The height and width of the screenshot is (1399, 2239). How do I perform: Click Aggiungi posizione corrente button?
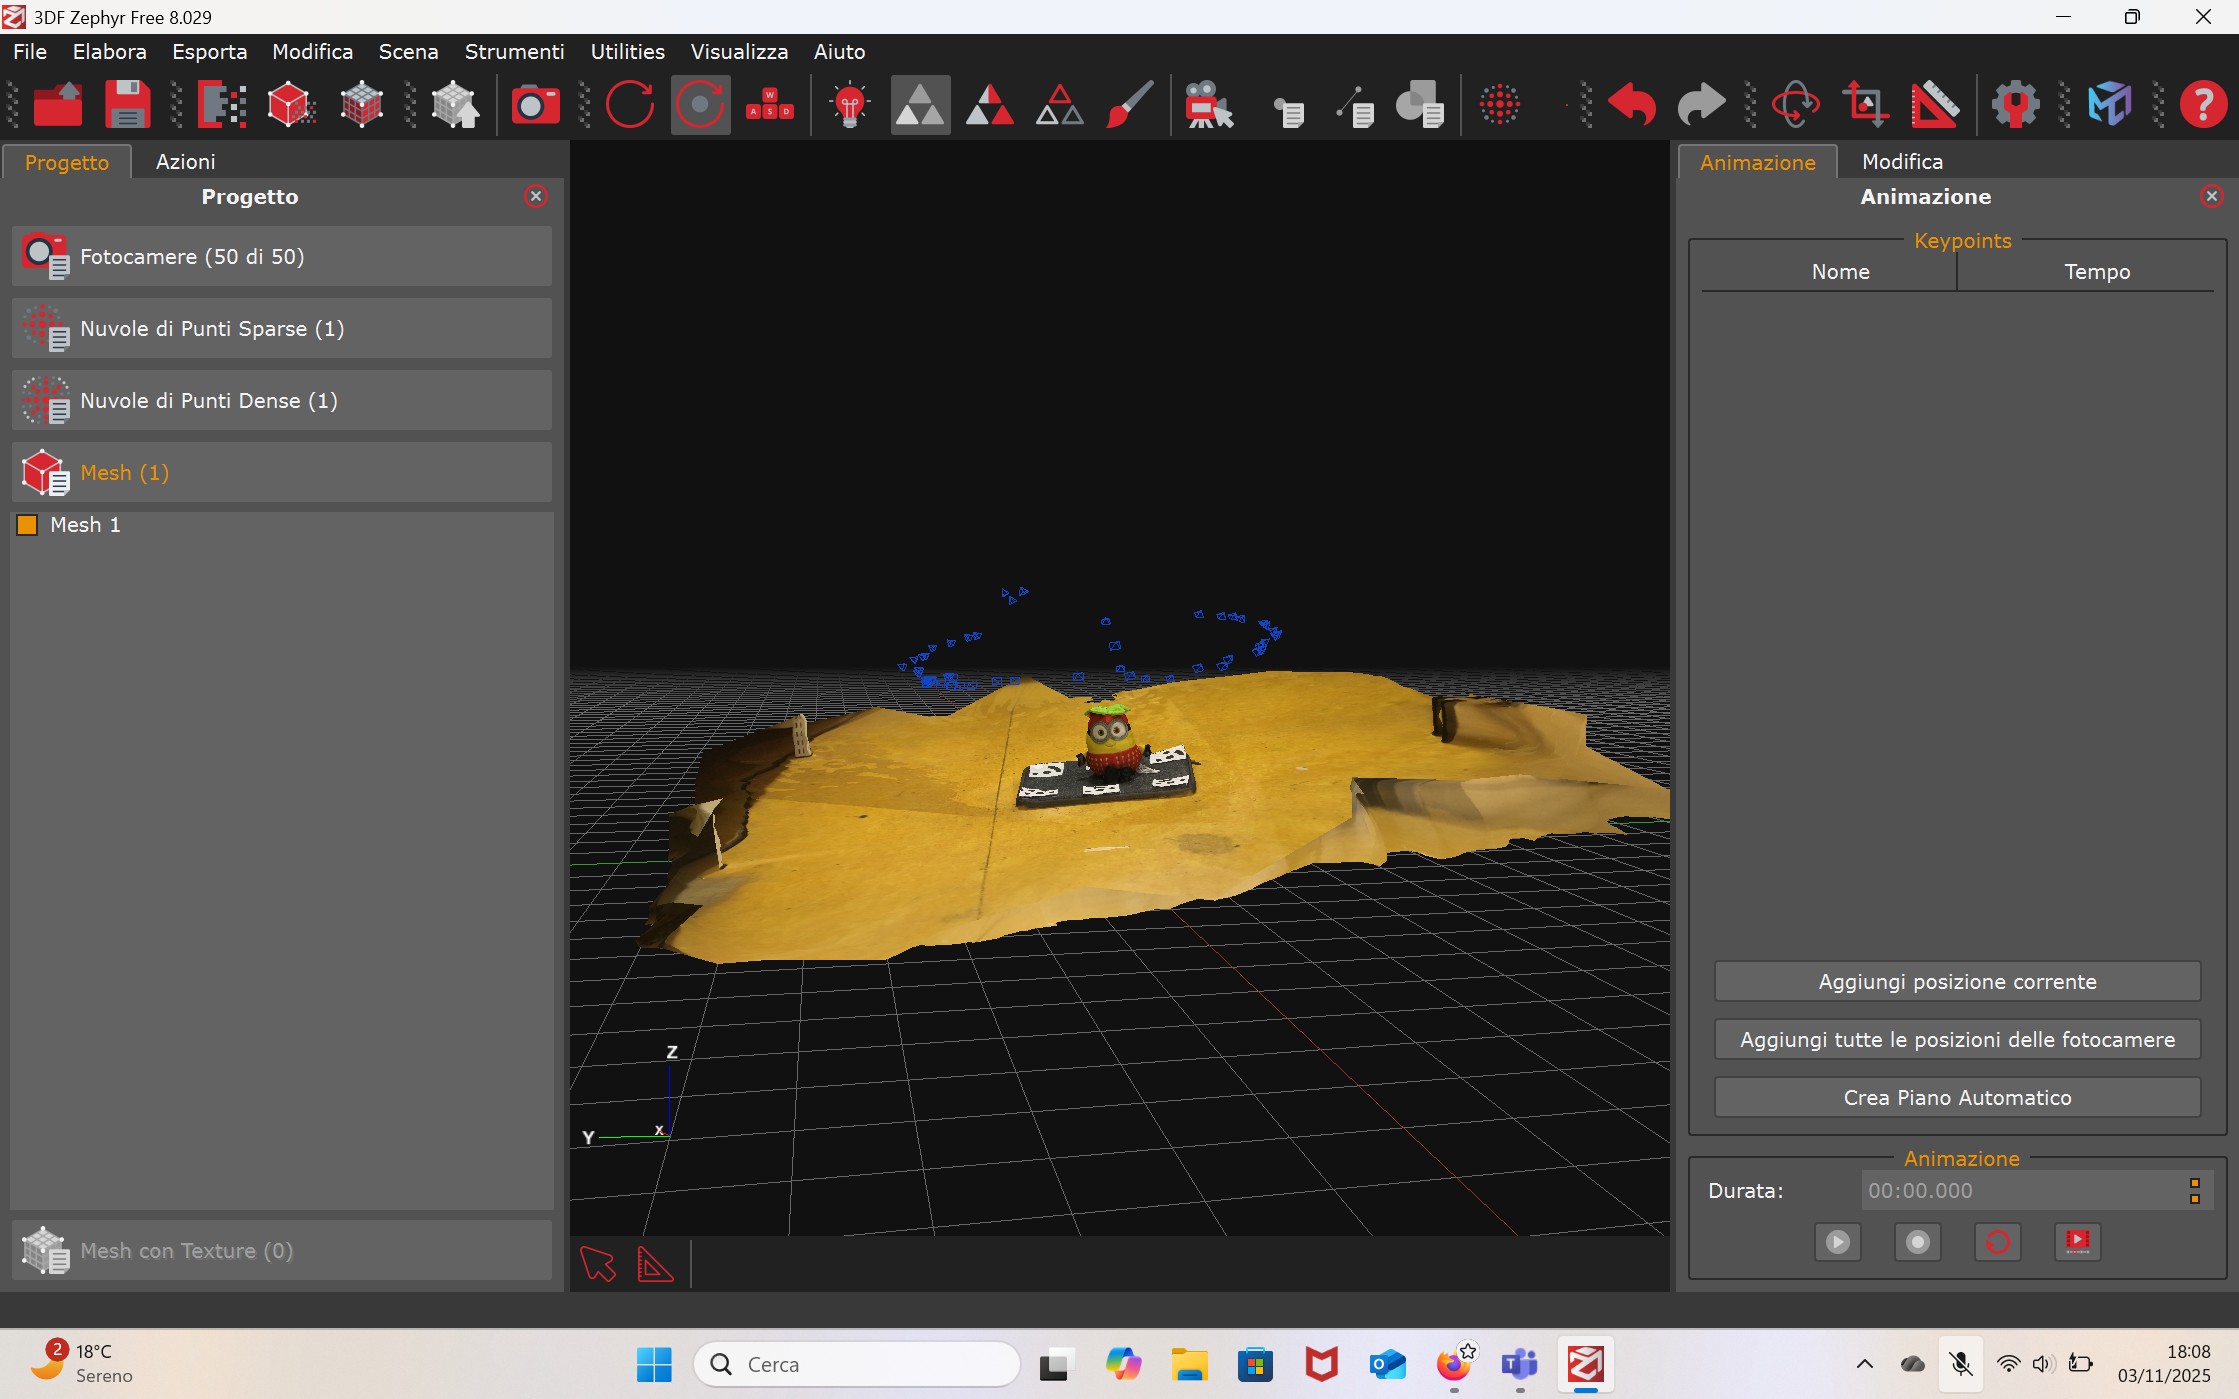pos(1956,982)
